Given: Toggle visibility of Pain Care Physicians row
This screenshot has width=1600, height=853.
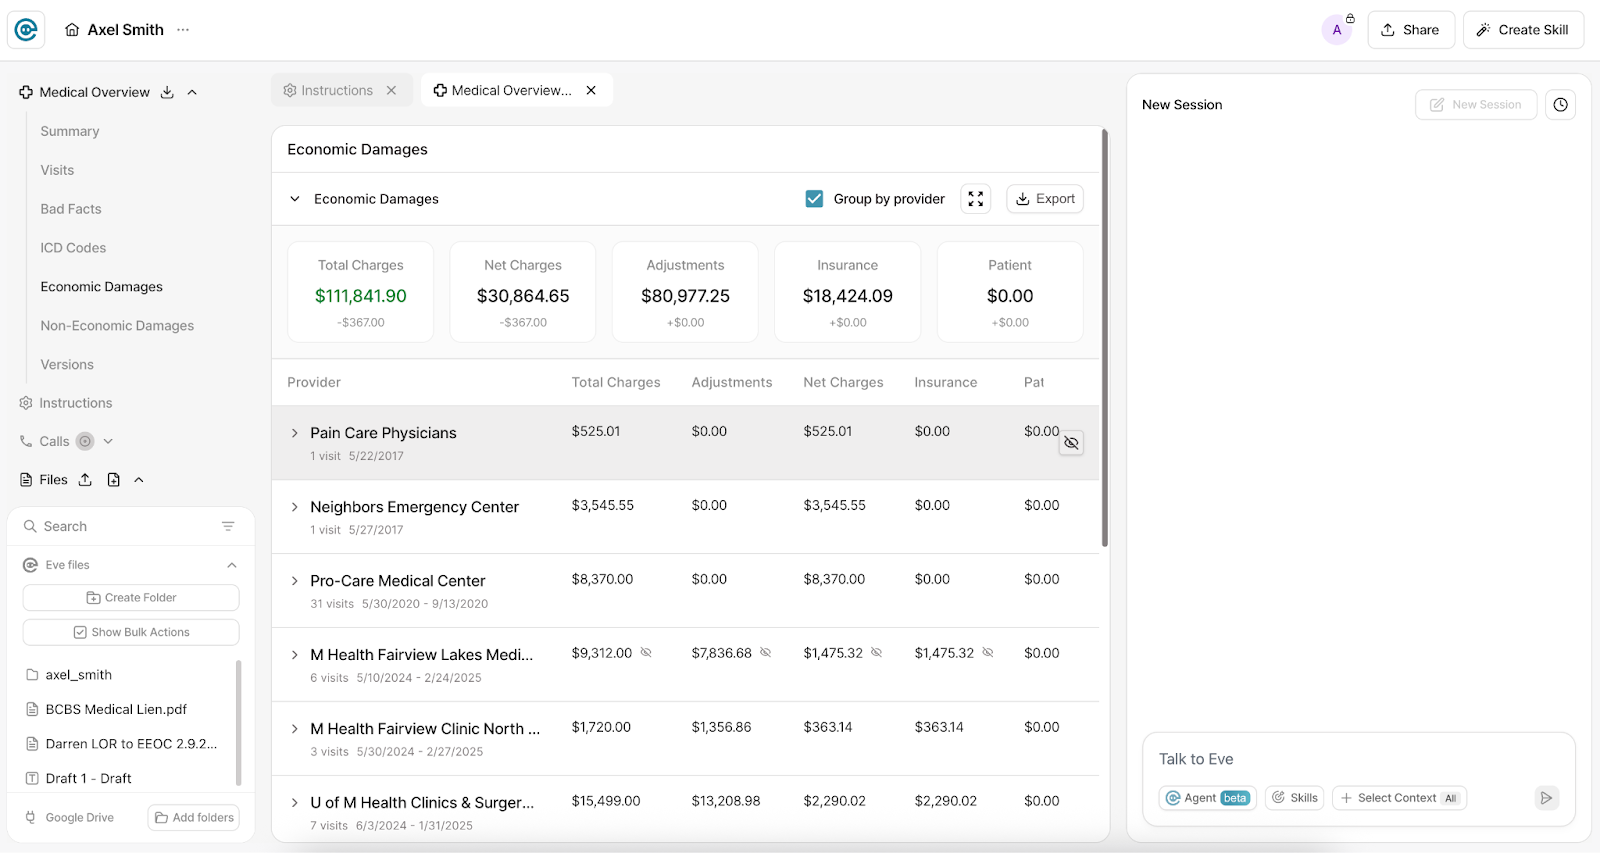Looking at the screenshot, I should [1071, 443].
